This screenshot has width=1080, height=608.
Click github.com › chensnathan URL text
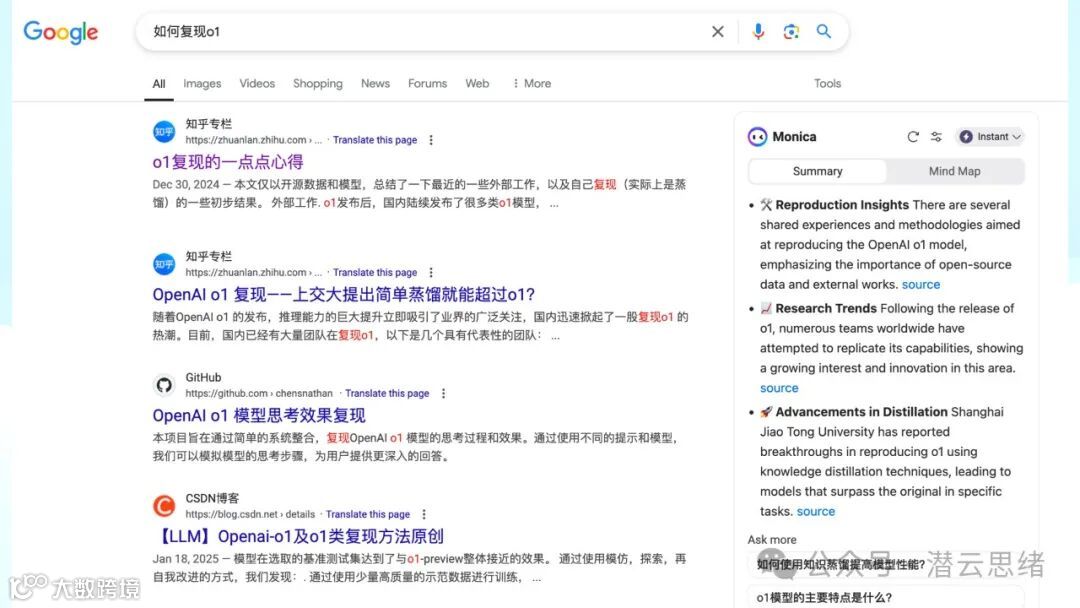[259, 393]
